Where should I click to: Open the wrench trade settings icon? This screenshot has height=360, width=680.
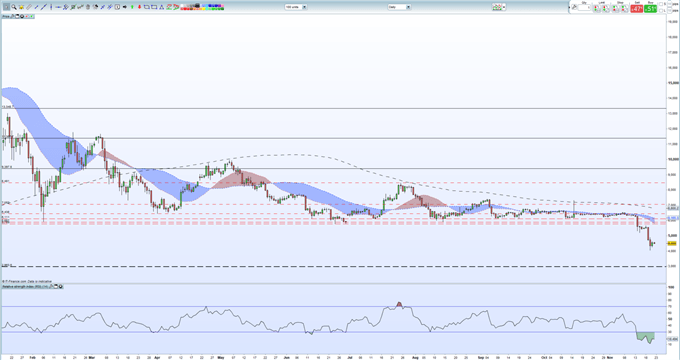pyautogui.click(x=574, y=7)
